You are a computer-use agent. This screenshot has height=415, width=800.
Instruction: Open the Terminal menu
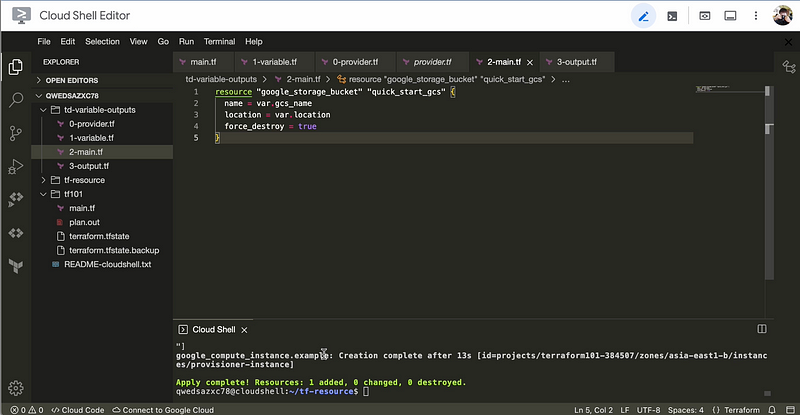point(219,41)
